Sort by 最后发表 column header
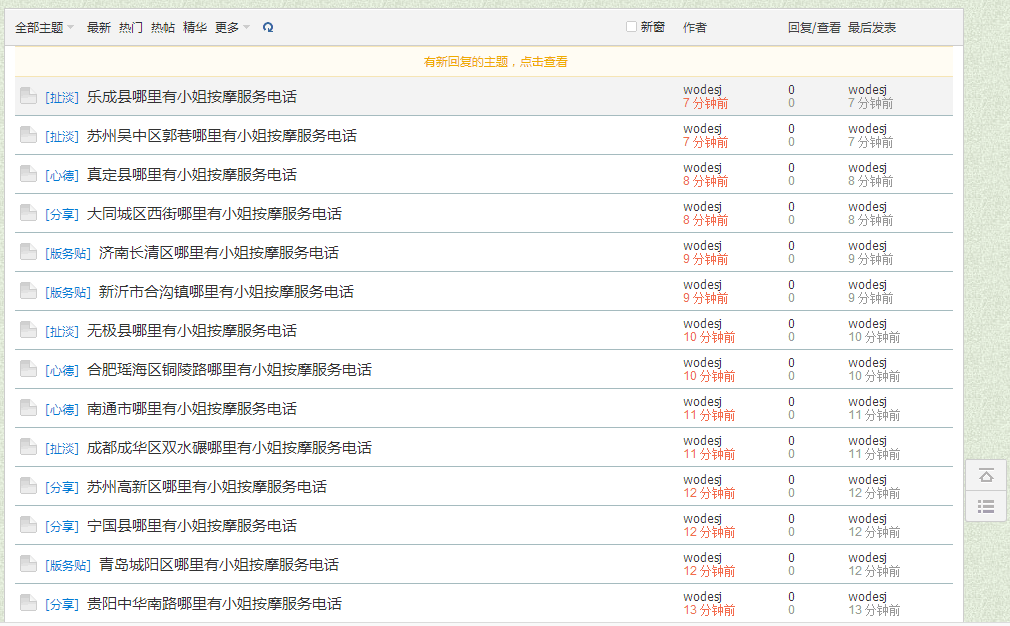This screenshot has height=626, width=1010. coord(872,28)
